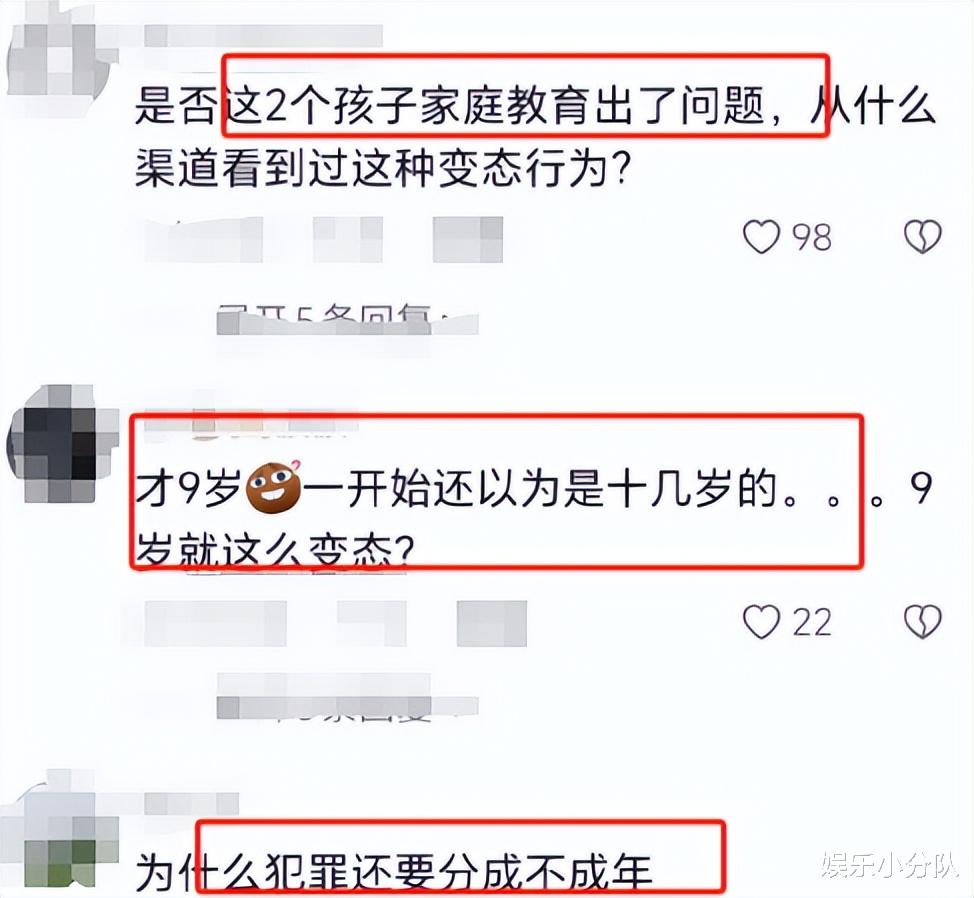Image resolution: width=974 pixels, height=898 pixels.
Task: Dislike the comment about family education
Action: tap(922, 237)
